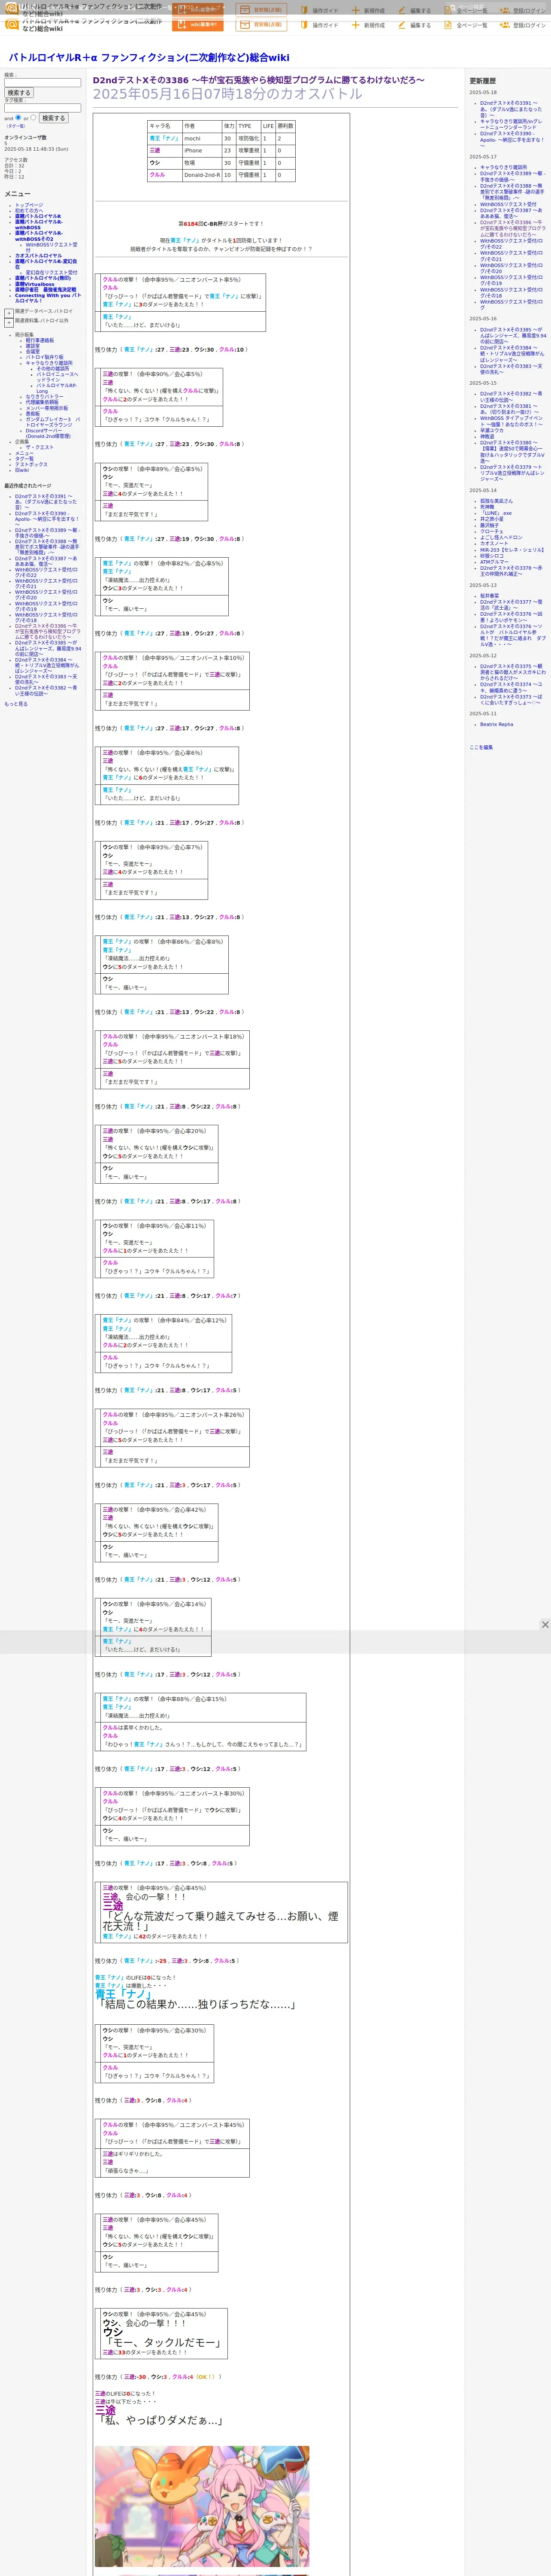
Task: Open the 初めての方へ menu link
Action: [29, 211]
